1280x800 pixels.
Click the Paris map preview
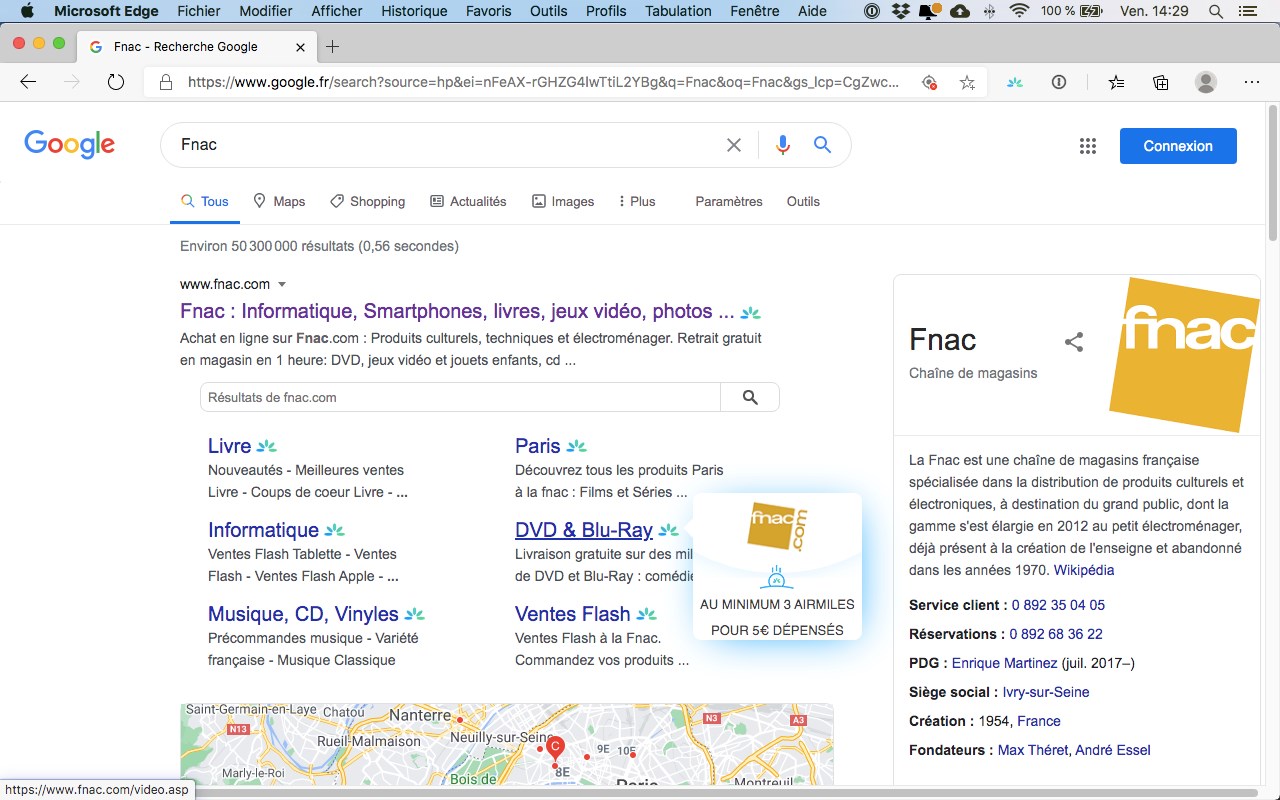click(507, 744)
